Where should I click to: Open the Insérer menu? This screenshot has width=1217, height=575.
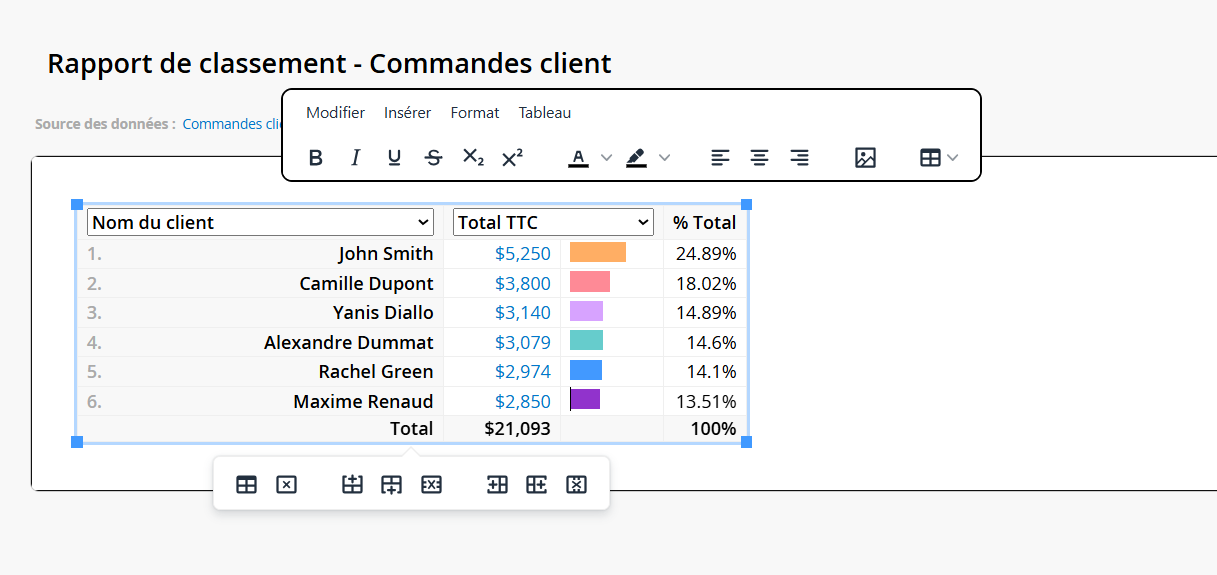(407, 113)
